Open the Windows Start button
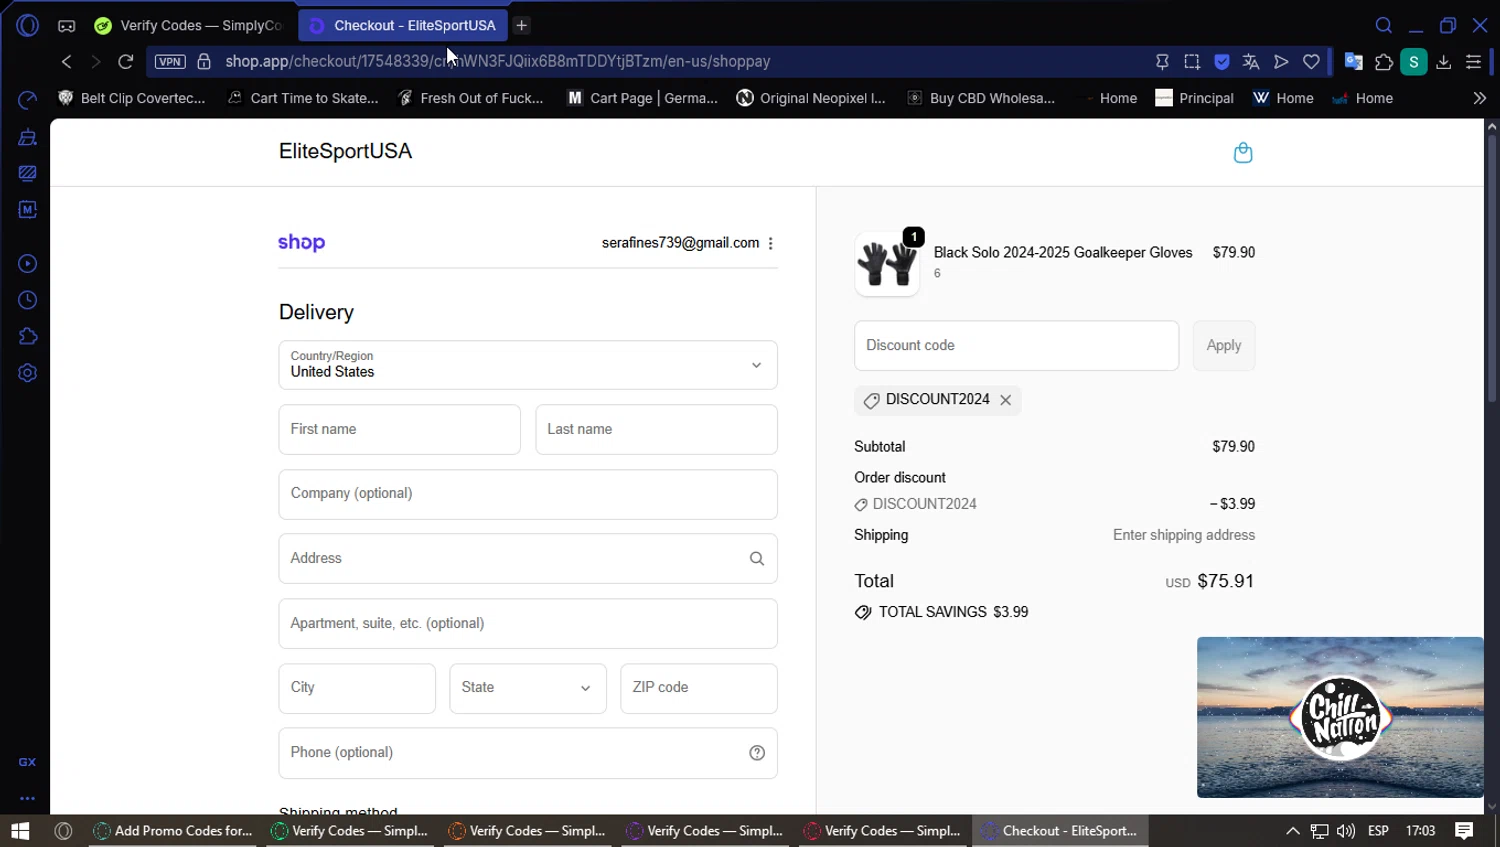 point(20,831)
